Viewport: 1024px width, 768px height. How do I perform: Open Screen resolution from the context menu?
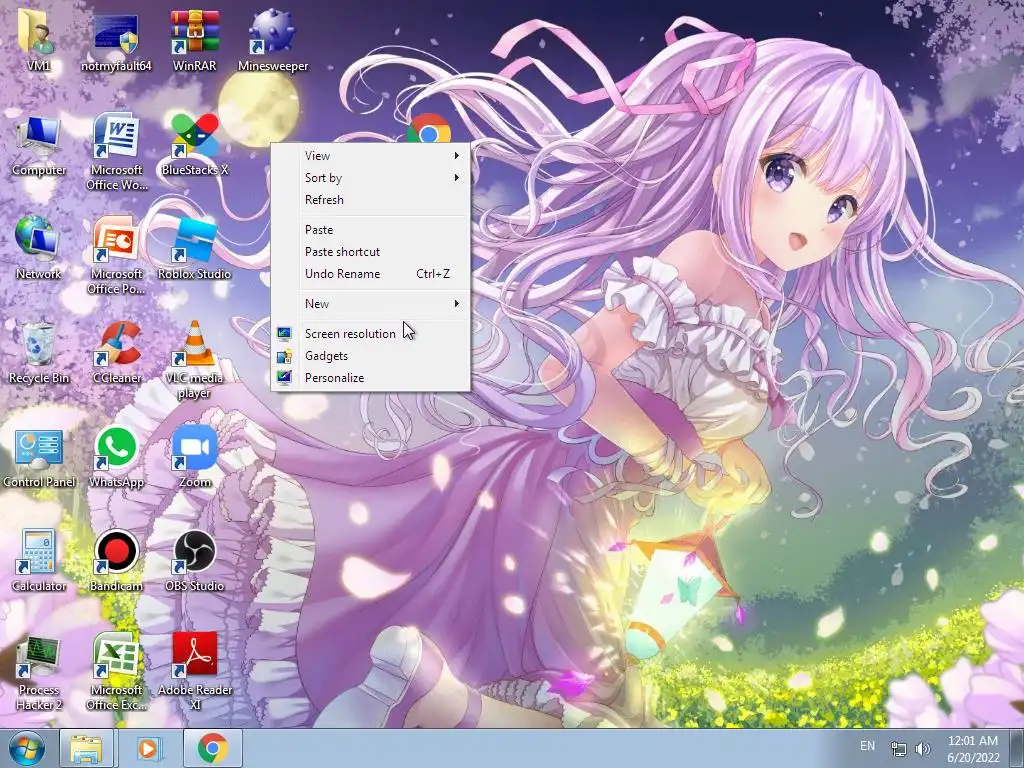(370, 334)
